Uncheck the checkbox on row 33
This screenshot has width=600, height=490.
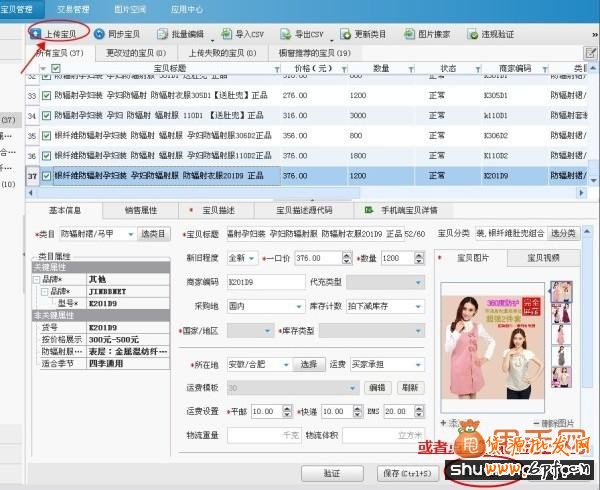46,96
